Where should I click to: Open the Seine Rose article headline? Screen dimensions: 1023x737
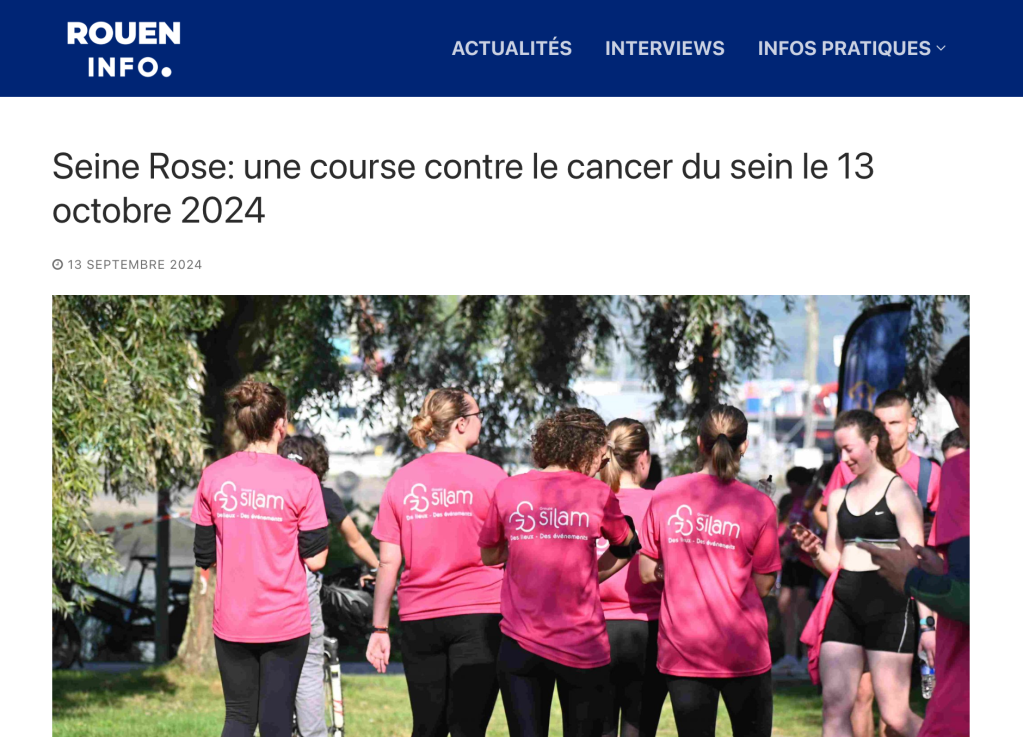click(463, 188)
